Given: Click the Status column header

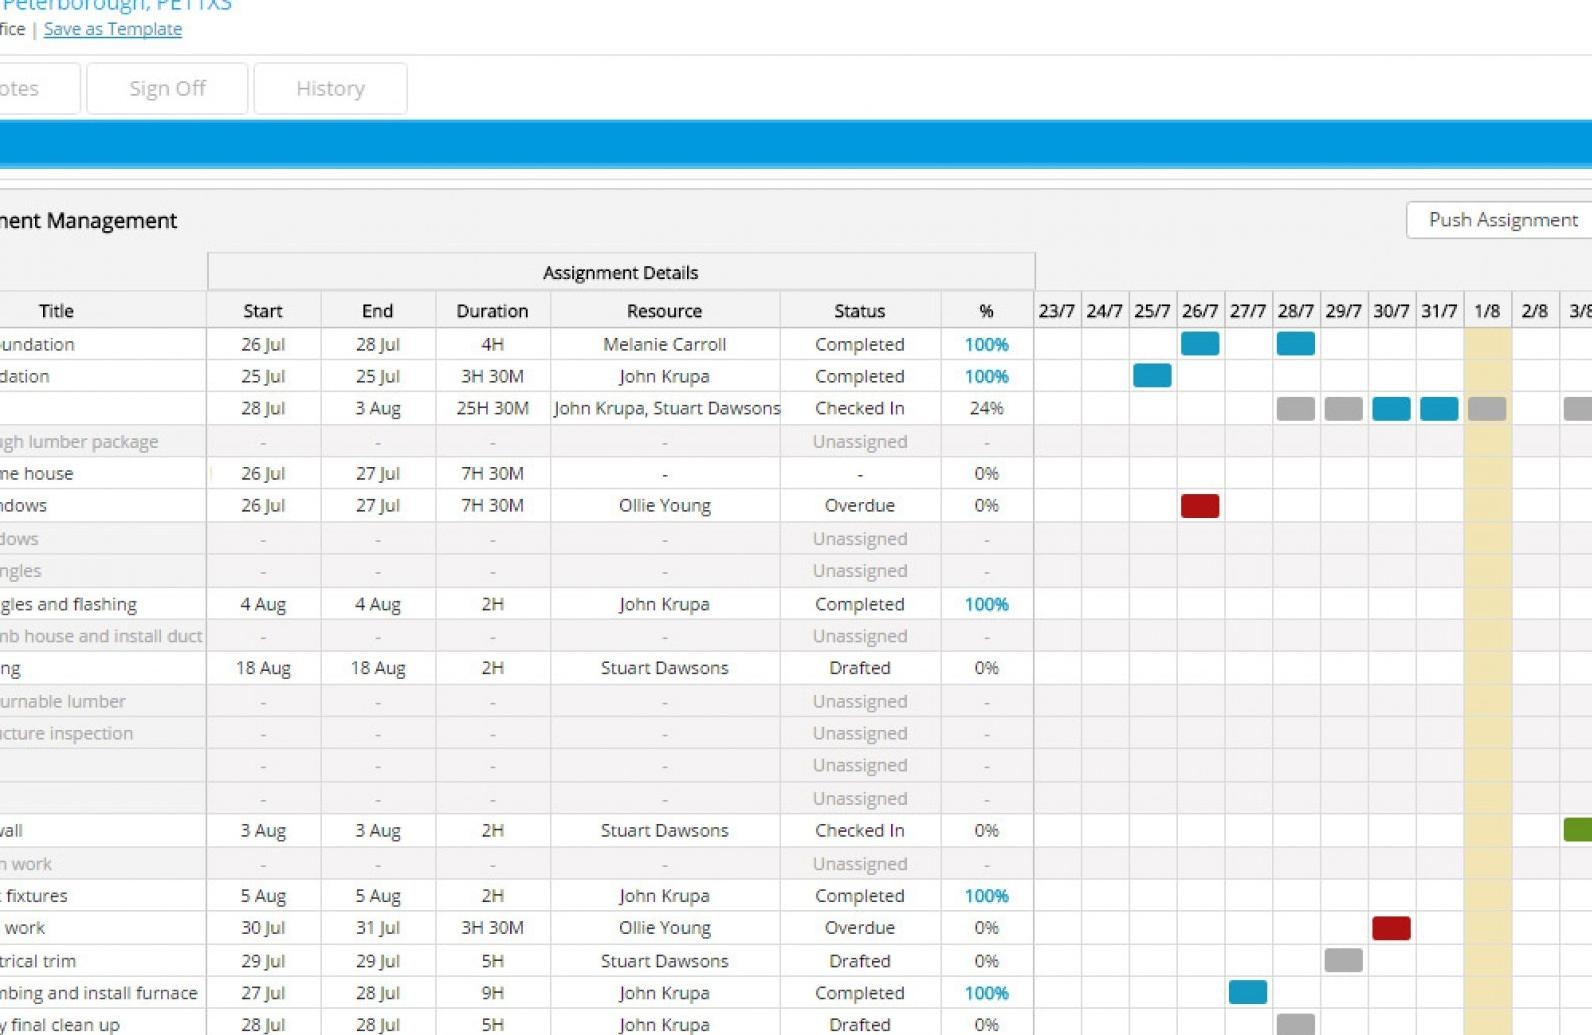Looking at the screenshot, I should pos(859,311).
